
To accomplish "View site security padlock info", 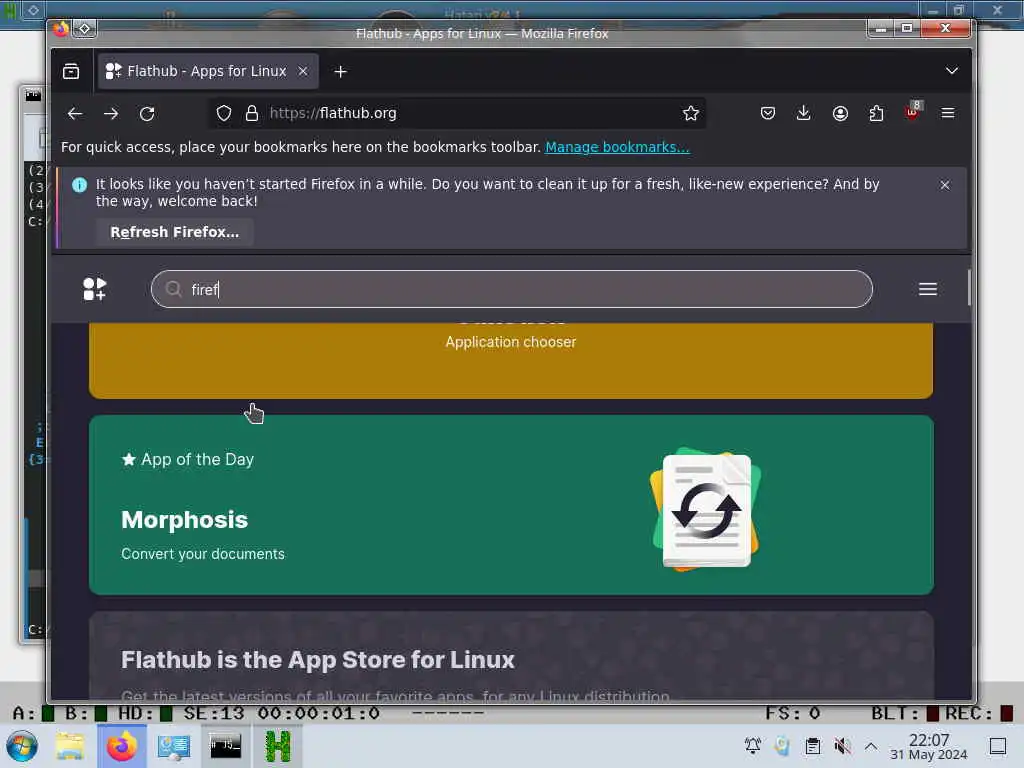I will click(x=251, y=114).
